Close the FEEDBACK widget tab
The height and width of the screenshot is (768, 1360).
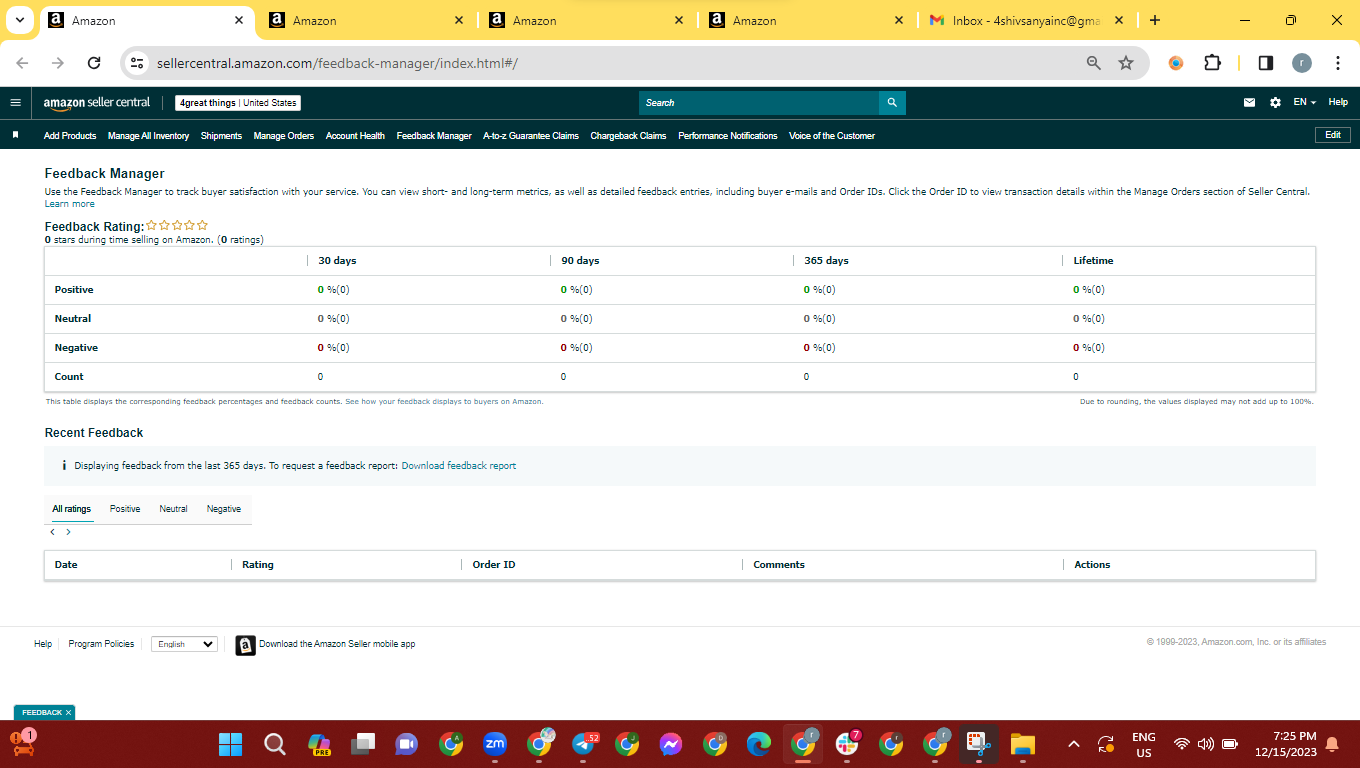pyautogui.click(x=68, y=713)
